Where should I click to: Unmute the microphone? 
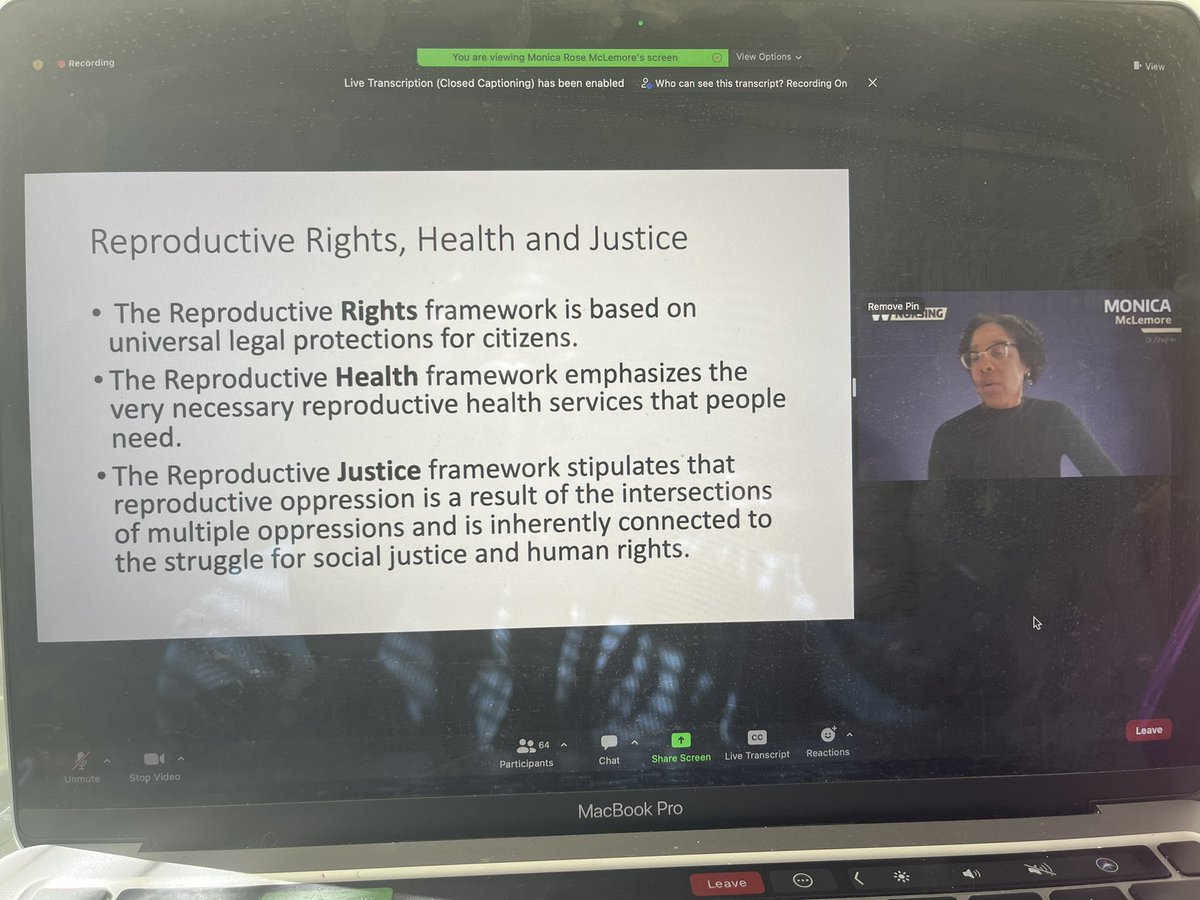80,760
